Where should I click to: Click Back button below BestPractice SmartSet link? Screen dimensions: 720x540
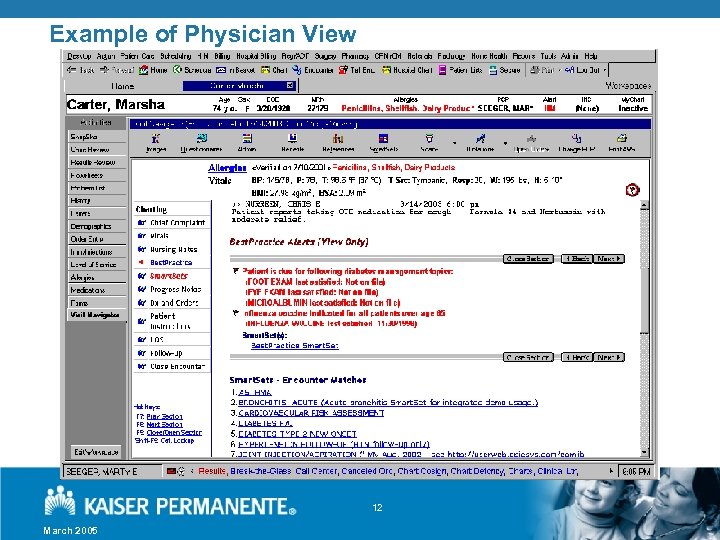[577, 357]
